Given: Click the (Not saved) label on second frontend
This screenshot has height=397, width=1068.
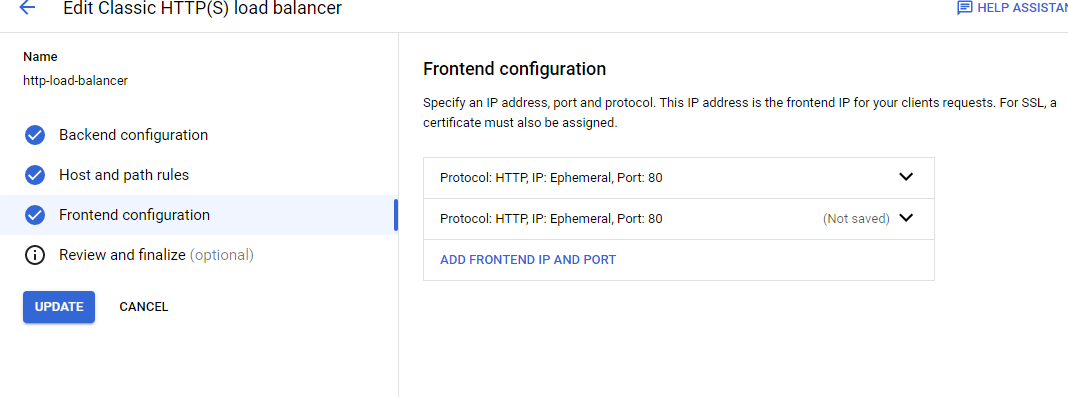Looking at the screenshot, I should 856,219.
